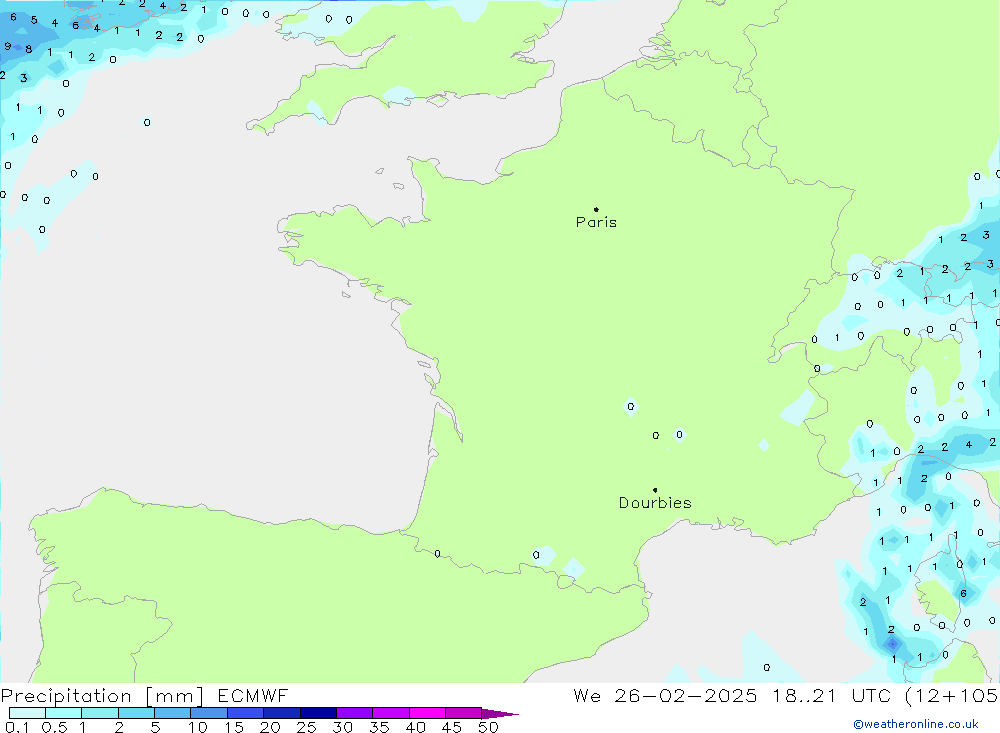Click the 15 legend scale value

[234, 727]
